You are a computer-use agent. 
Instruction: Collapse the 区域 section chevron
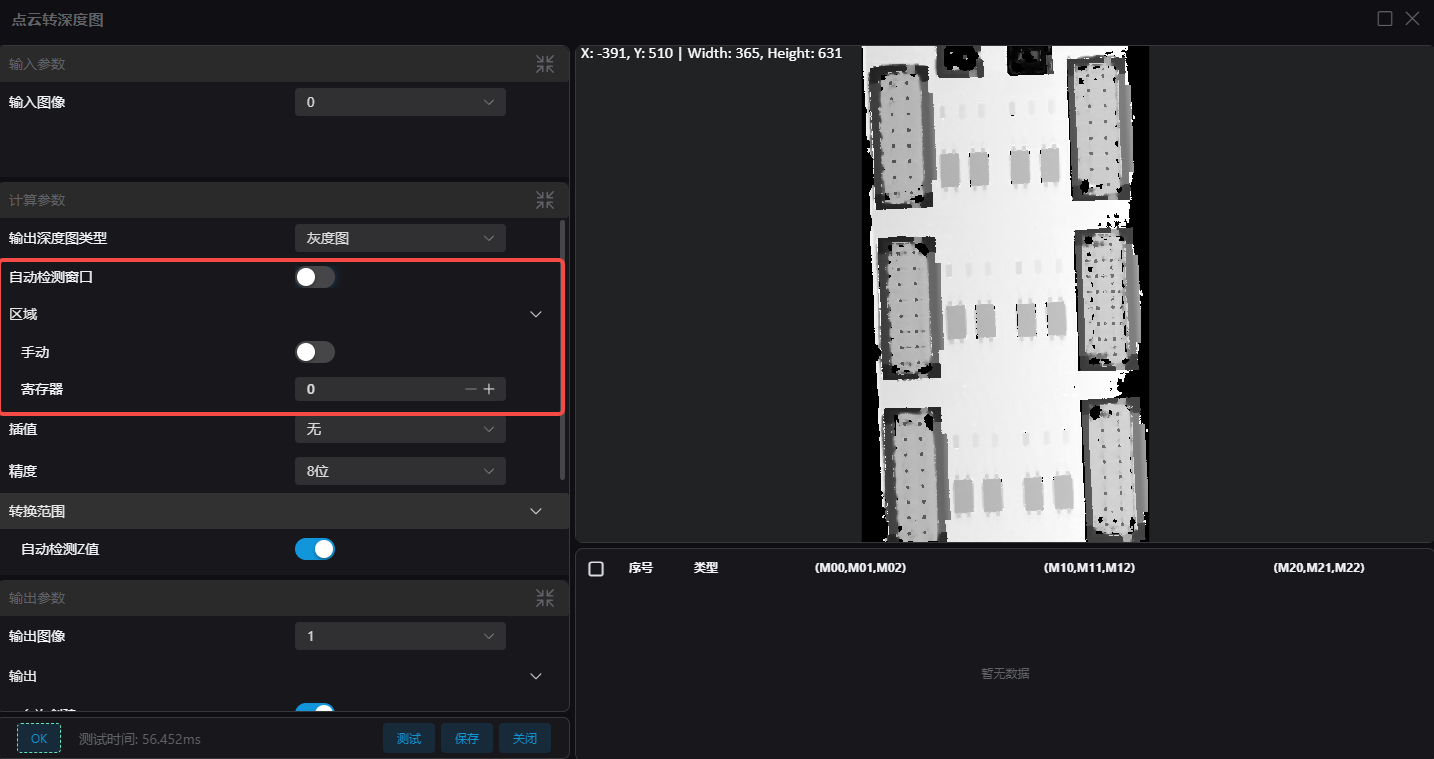(x=536, y=314)
